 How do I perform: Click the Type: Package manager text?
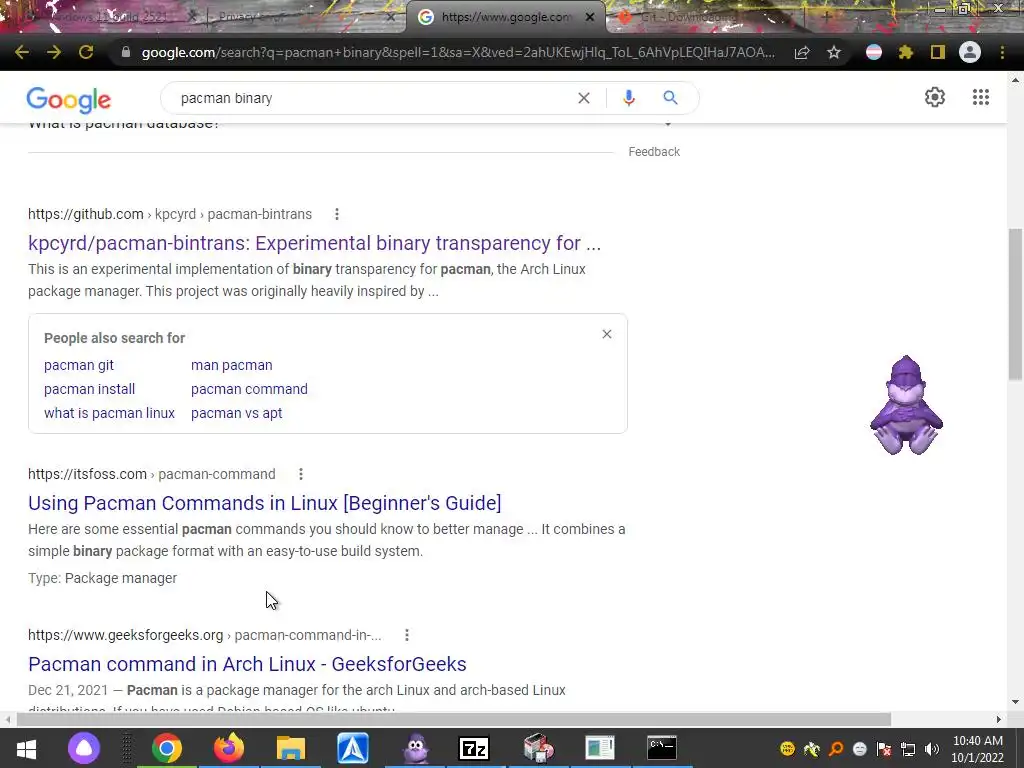pos(103,578)
